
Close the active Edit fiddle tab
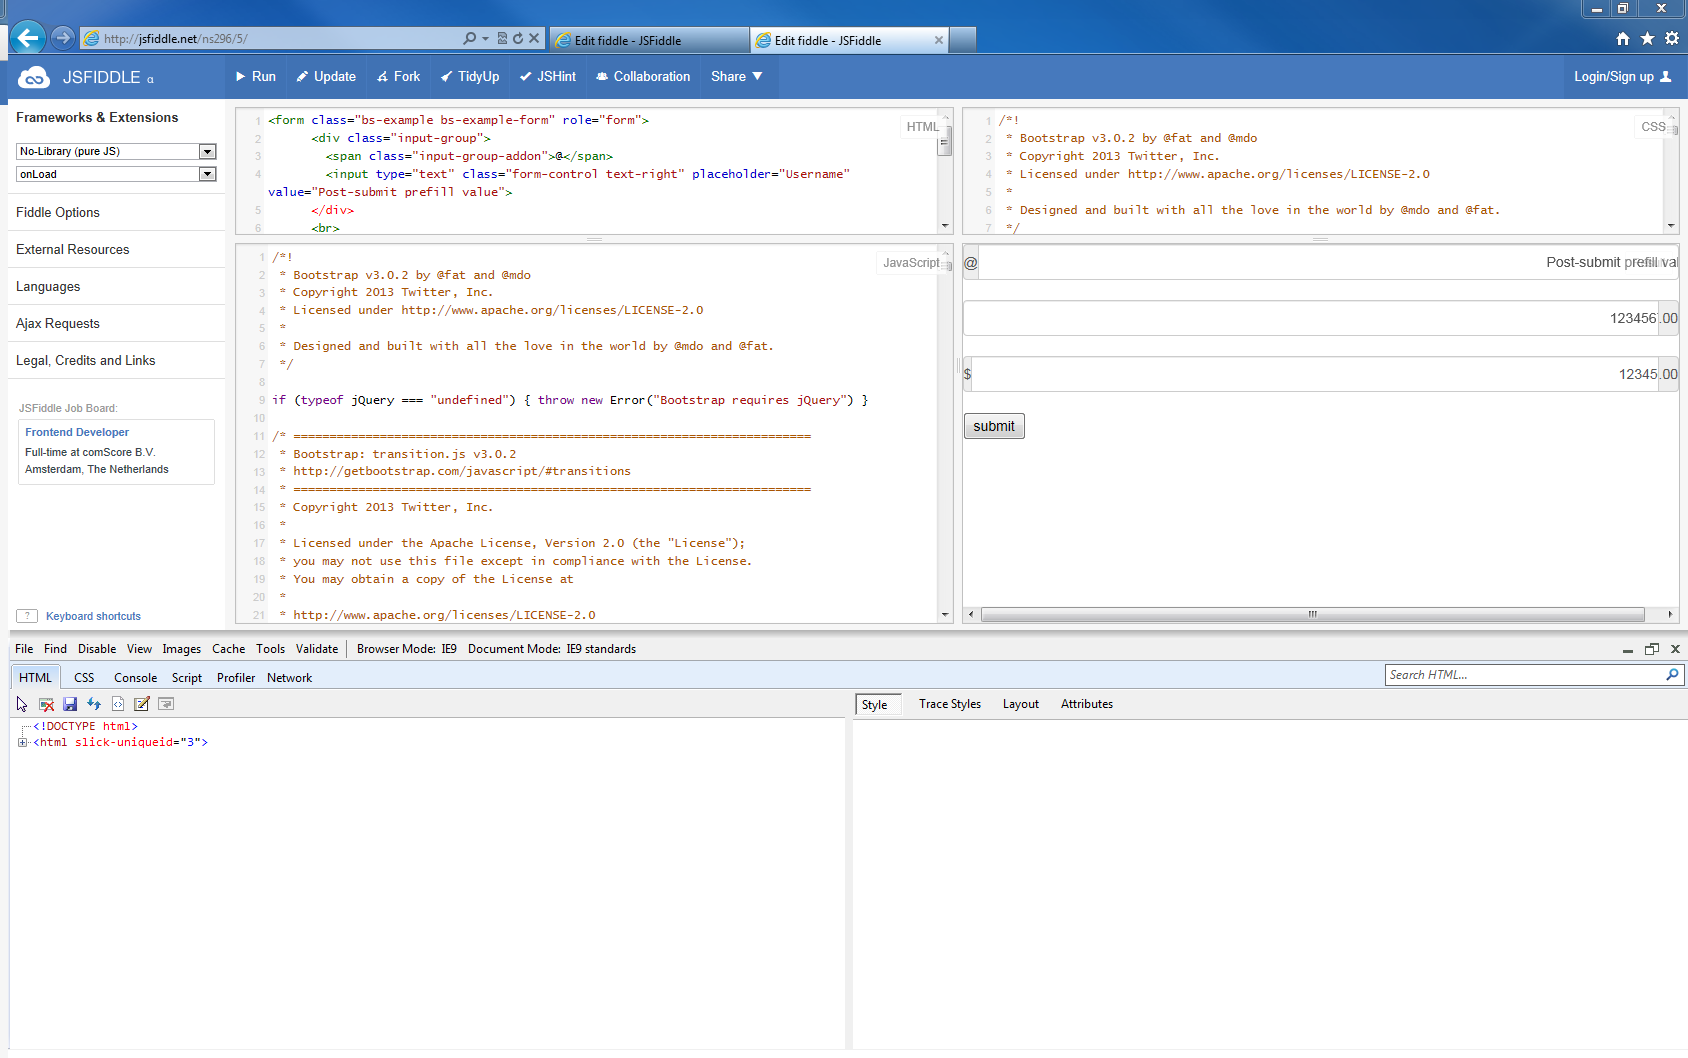tap(939, 40)
